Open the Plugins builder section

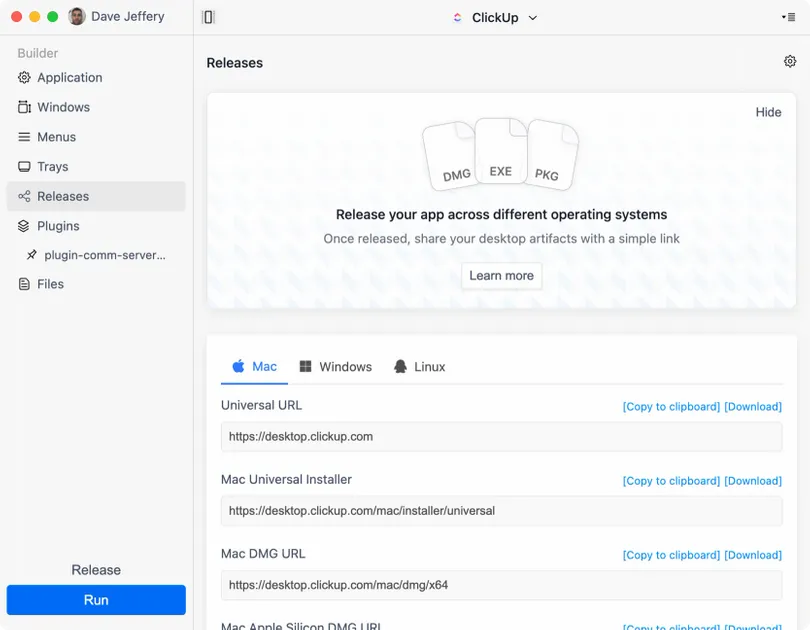pyautogui.click(x=57, y=225)
